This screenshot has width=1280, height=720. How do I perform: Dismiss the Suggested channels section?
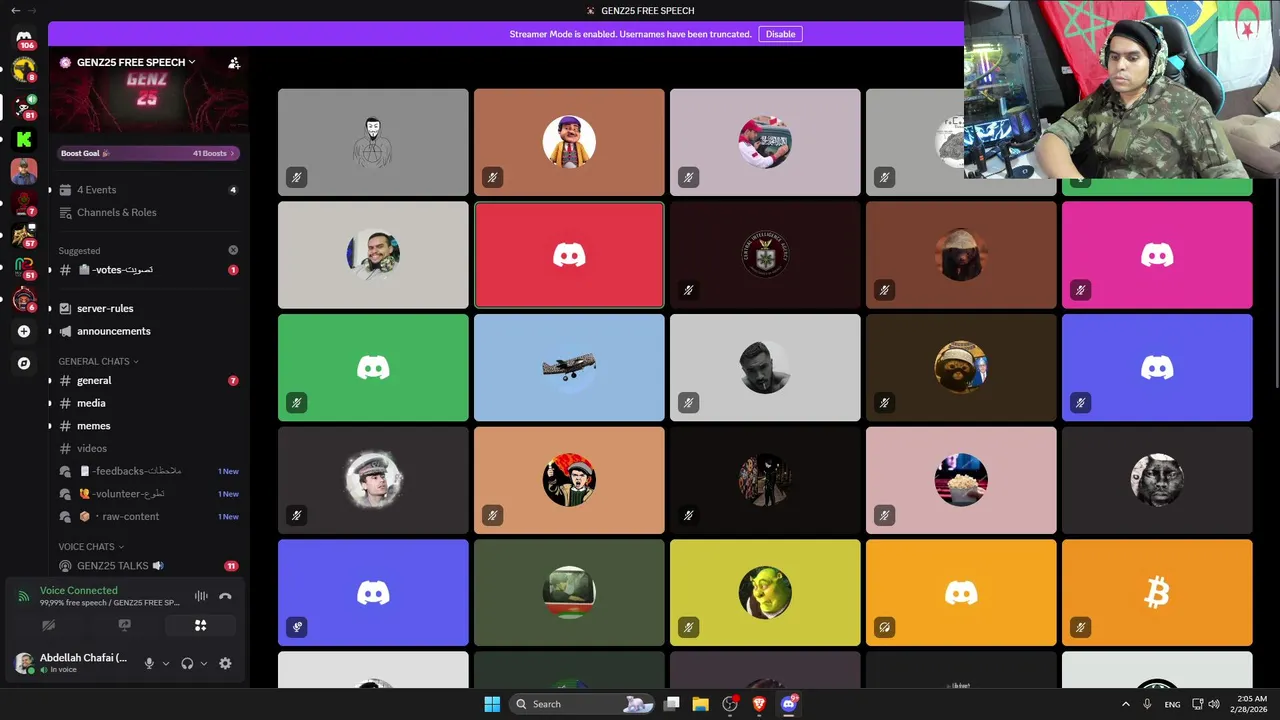pos(233,250)
